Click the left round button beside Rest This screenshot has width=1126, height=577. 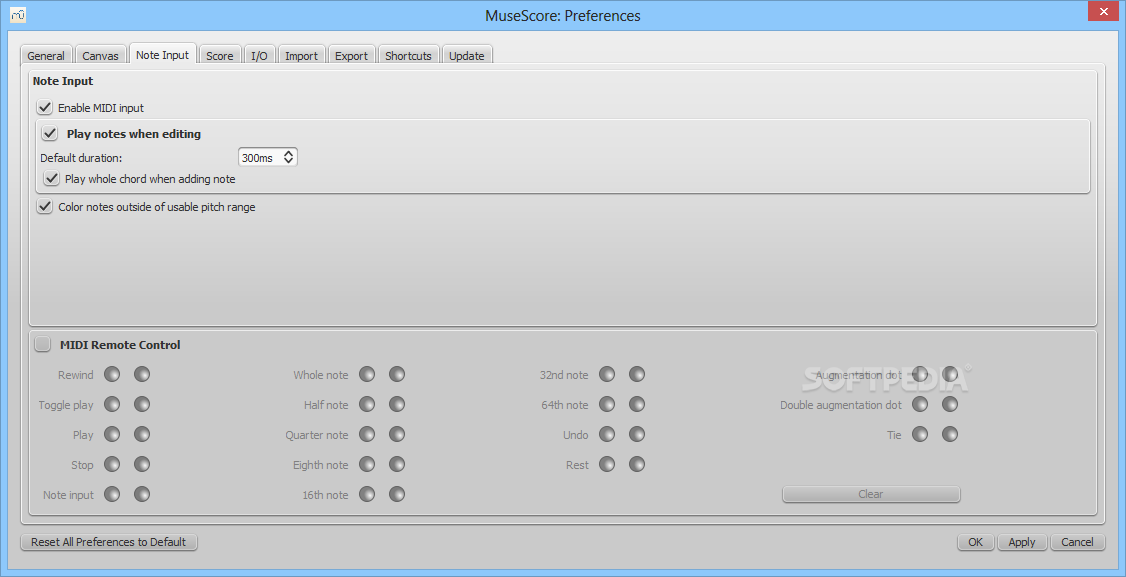pos(607,464)
